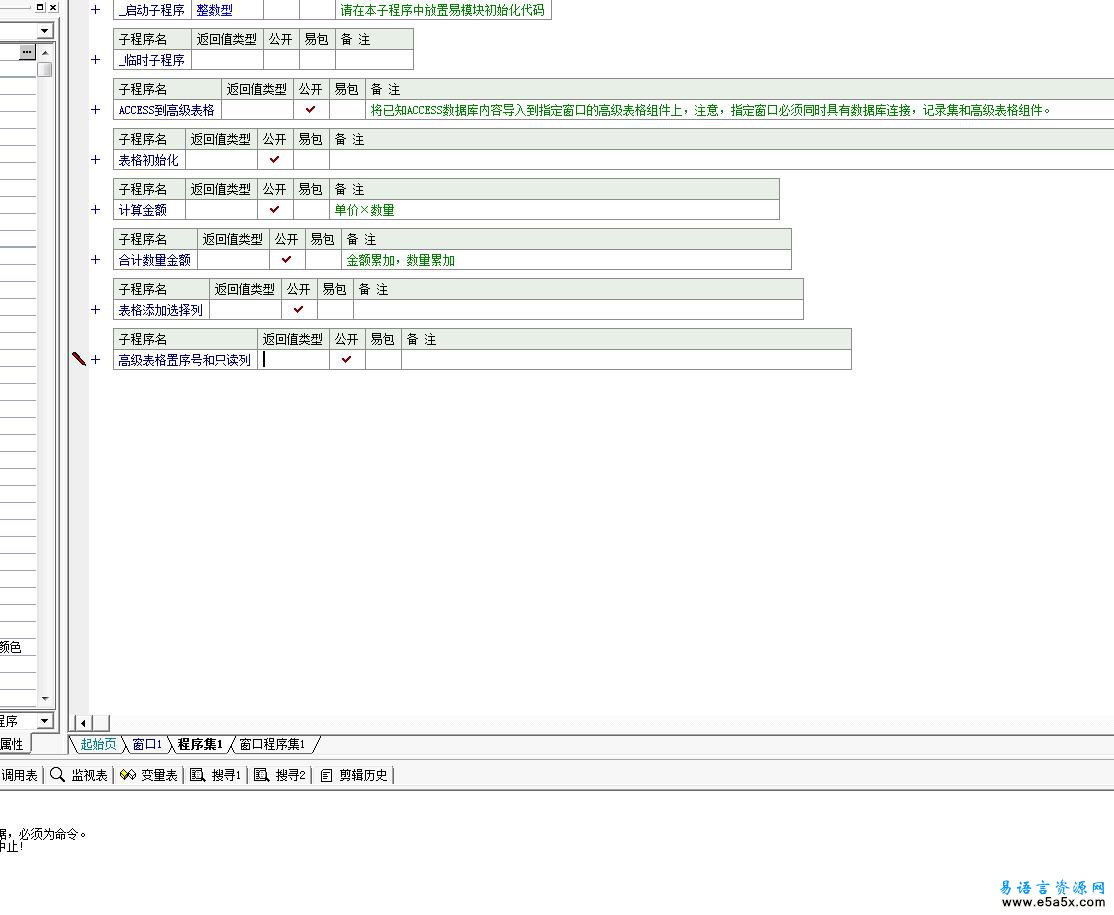Toggle 公开 checkmark for 计算金额
1114x915 pixels.
274,210
